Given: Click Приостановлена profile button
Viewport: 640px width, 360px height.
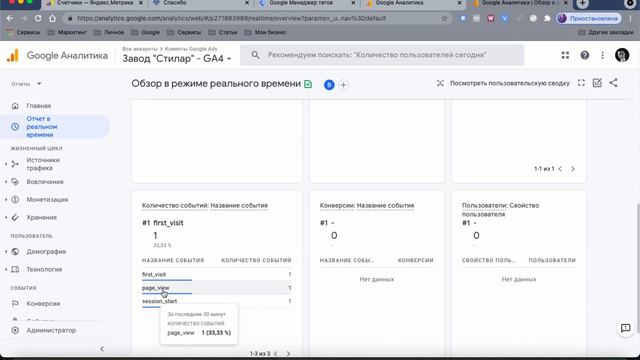Looking at the screenshot, I should [589, 18].
